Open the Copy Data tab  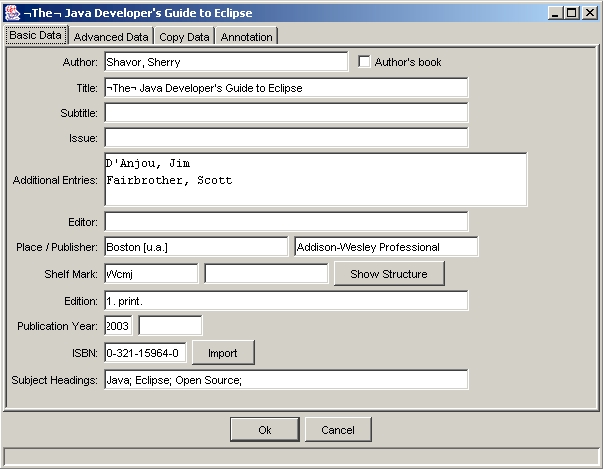(x=184, y=37)
